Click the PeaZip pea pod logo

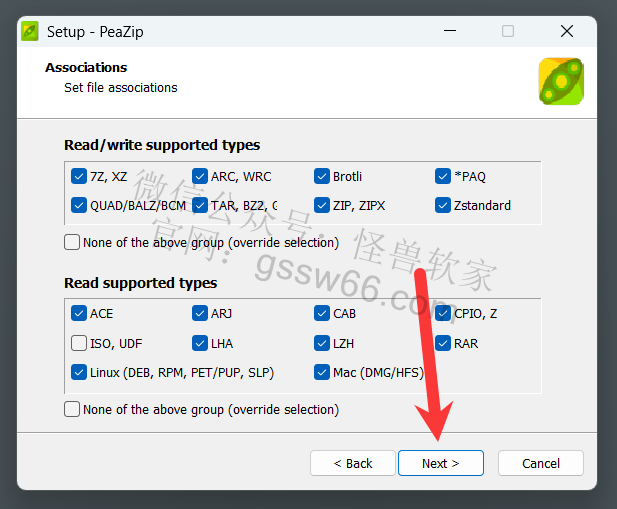click(x=561, y=81)
